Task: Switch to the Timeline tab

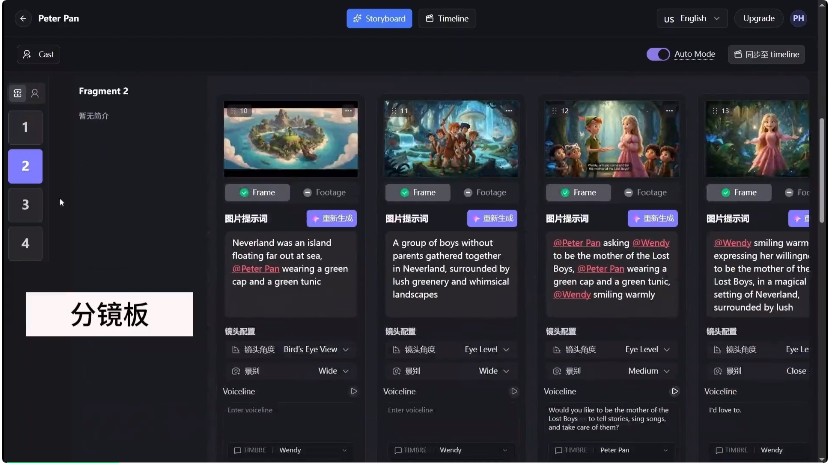Action: coord(446,18)
